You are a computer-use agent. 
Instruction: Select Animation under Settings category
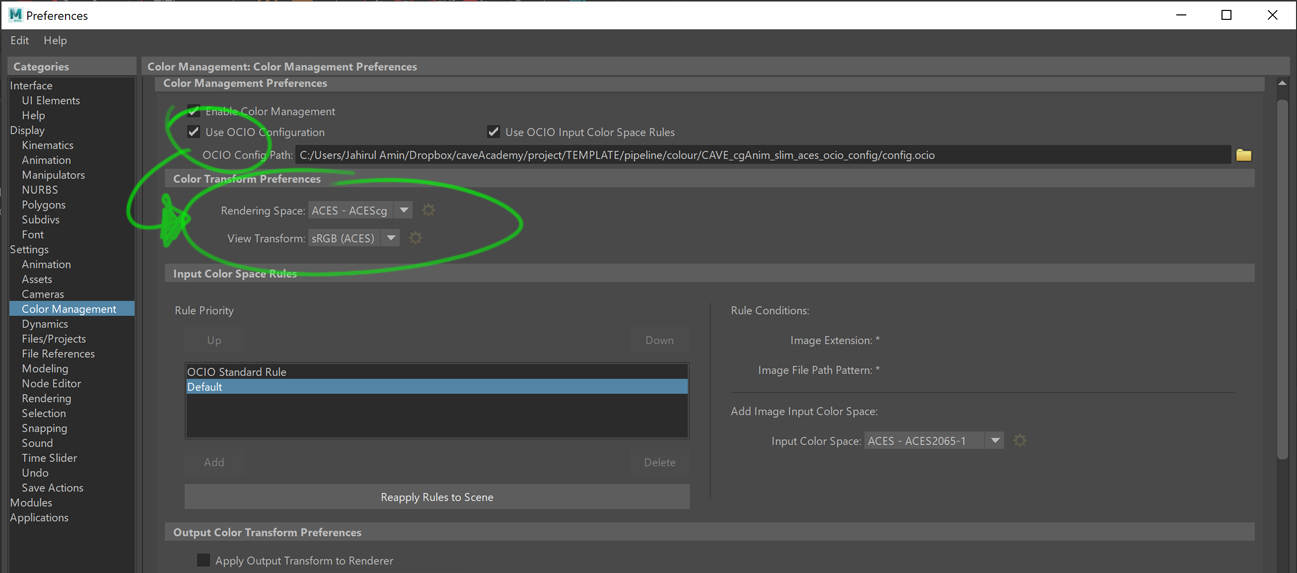[x=46, y=265]
